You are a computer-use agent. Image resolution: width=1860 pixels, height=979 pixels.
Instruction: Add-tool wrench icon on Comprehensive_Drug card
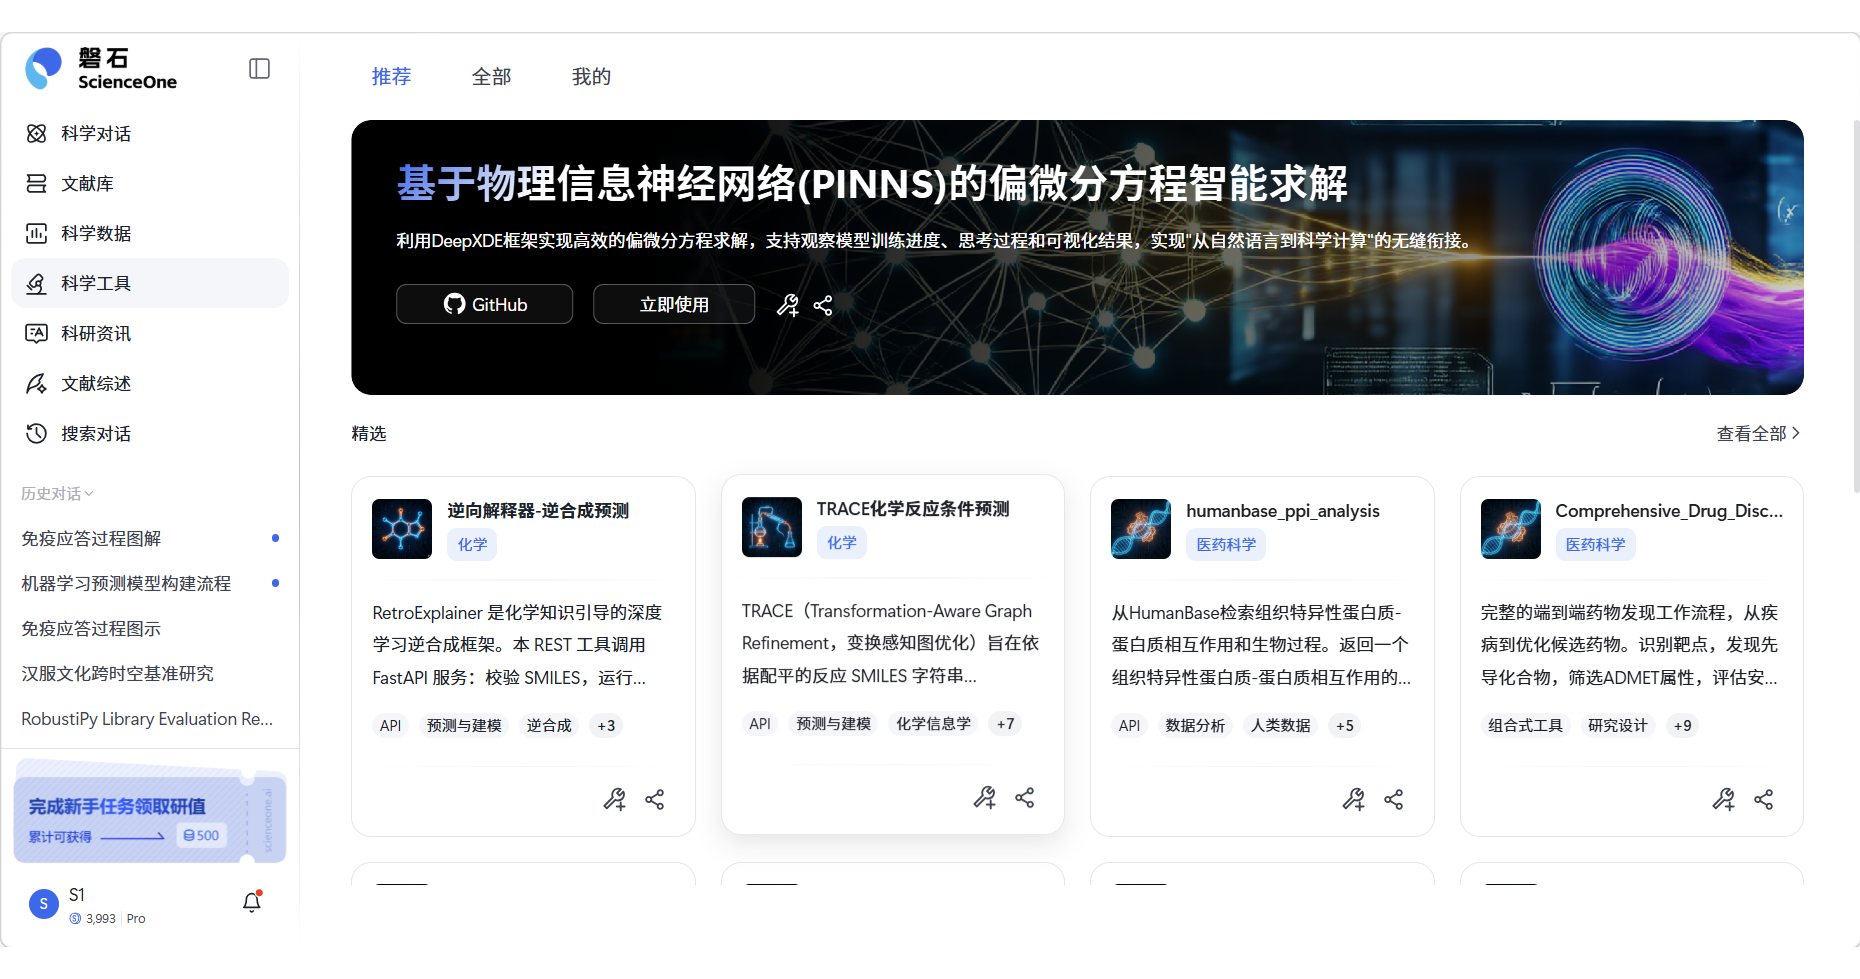(x=1724, y=799)
